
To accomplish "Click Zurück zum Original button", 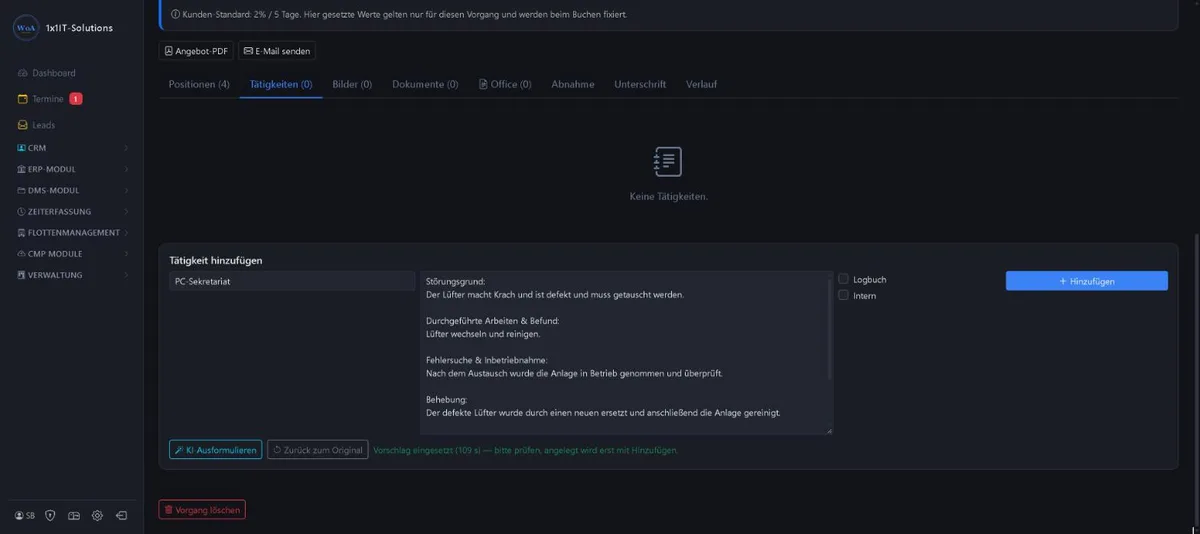I will tap(318, 450).
